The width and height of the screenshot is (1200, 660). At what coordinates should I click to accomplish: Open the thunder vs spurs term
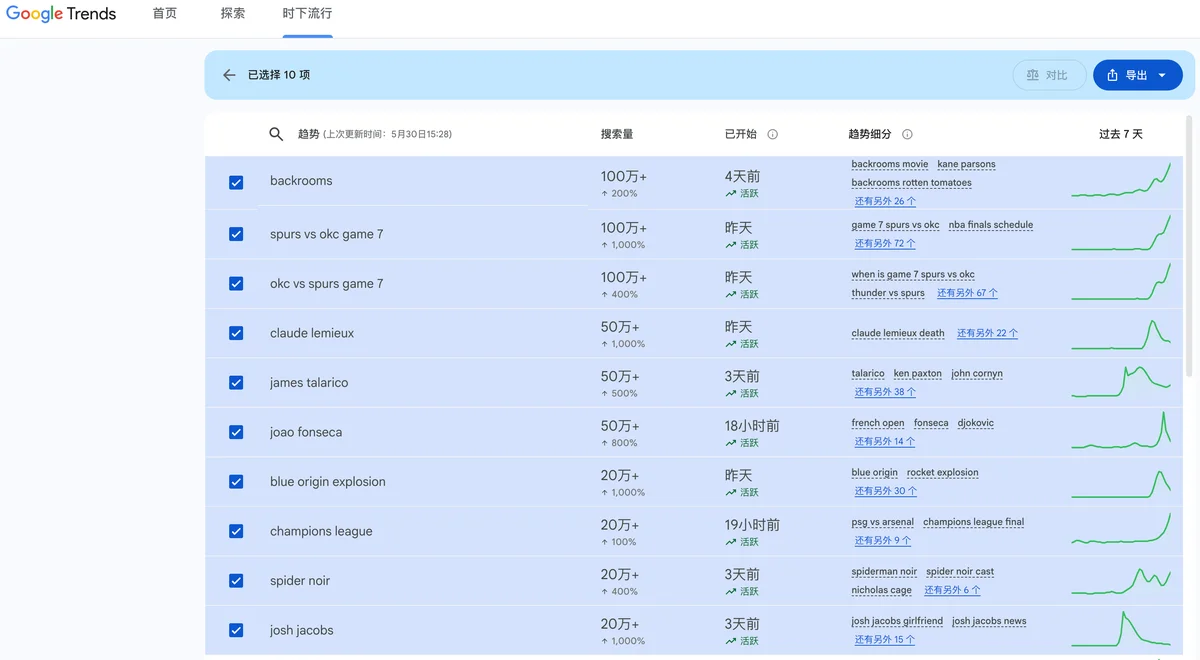coord(888,293)
